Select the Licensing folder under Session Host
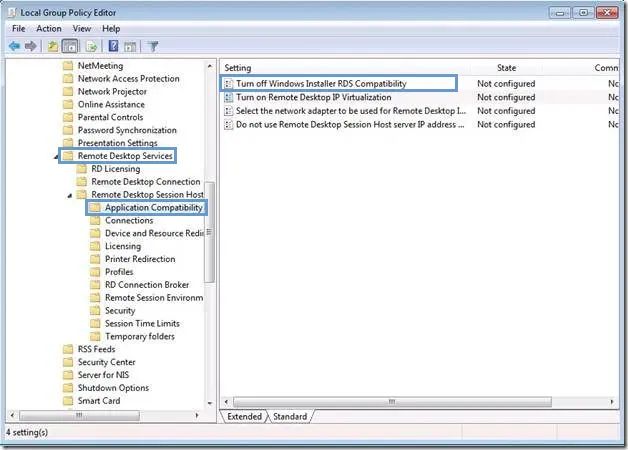The width and height of the screenshot is (628, 450). [123, 246]
